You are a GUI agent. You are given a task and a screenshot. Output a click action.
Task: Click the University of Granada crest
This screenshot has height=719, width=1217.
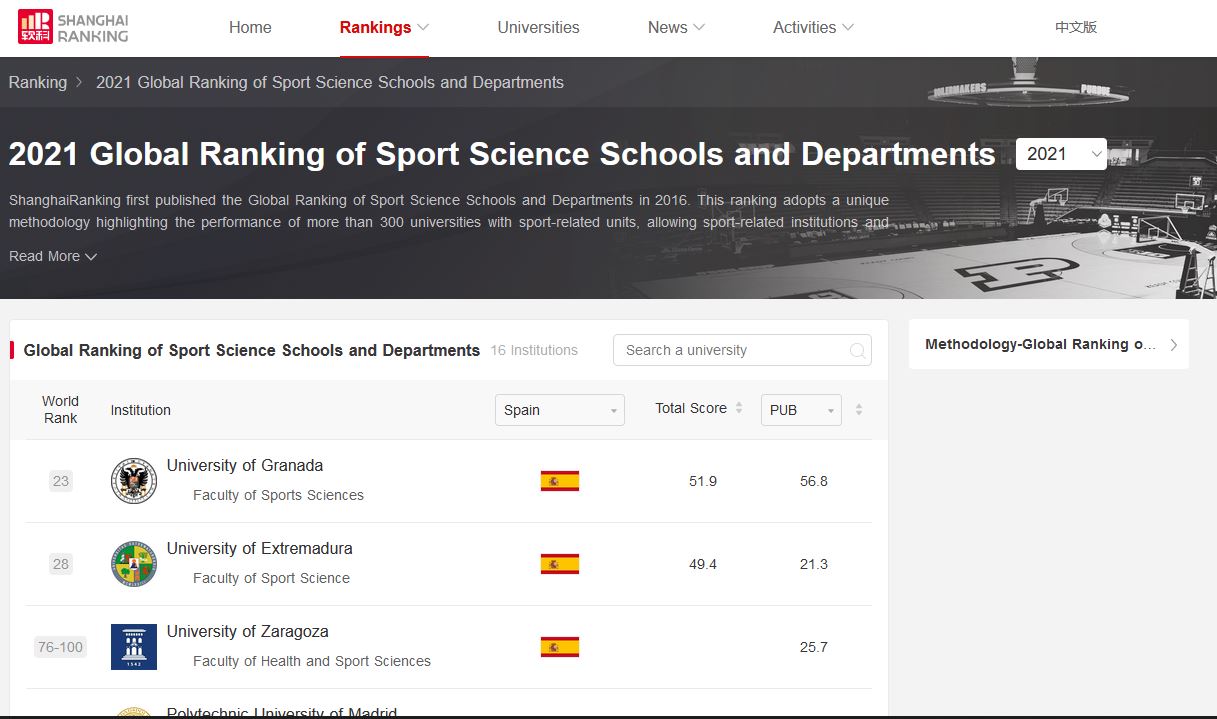click(x=134, y=481)
